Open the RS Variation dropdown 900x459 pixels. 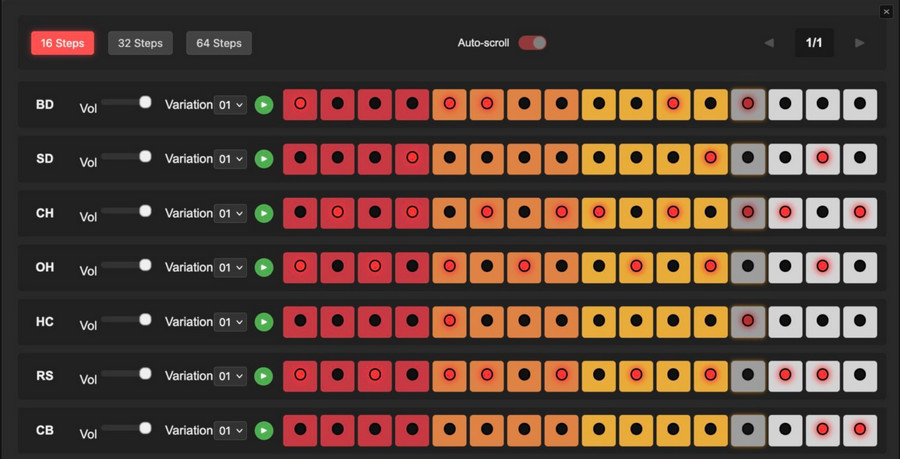pos(230,376)
